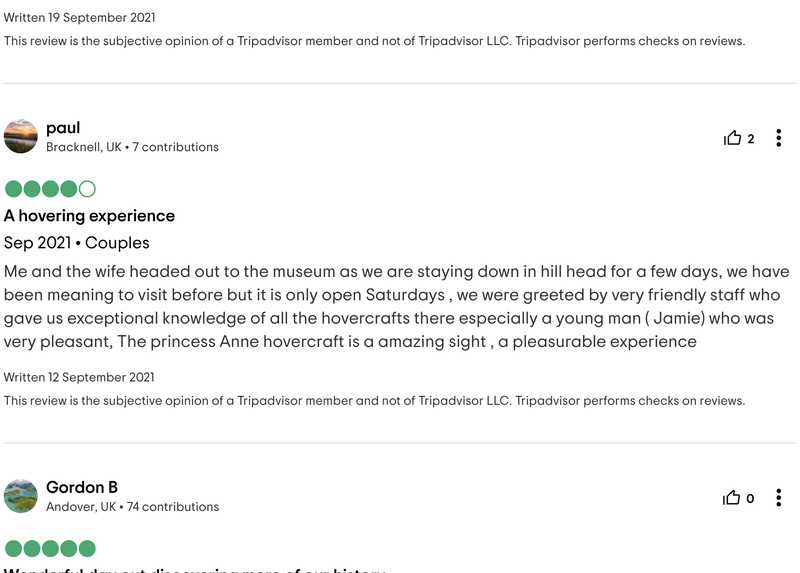Like paul's review with thumbs up icon

tap(732, 138)
